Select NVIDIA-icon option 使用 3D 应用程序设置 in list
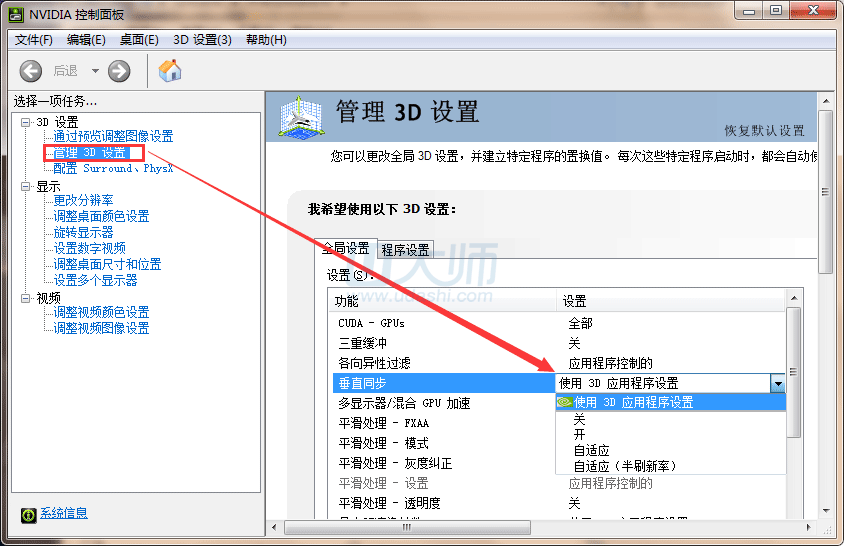 [x=633, y=402]
